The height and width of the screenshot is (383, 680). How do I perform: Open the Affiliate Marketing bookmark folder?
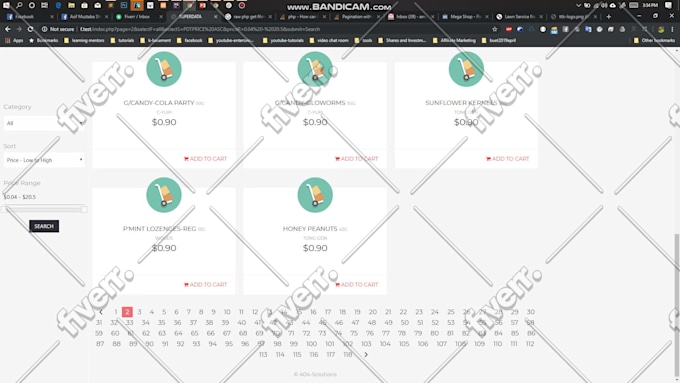454,40
